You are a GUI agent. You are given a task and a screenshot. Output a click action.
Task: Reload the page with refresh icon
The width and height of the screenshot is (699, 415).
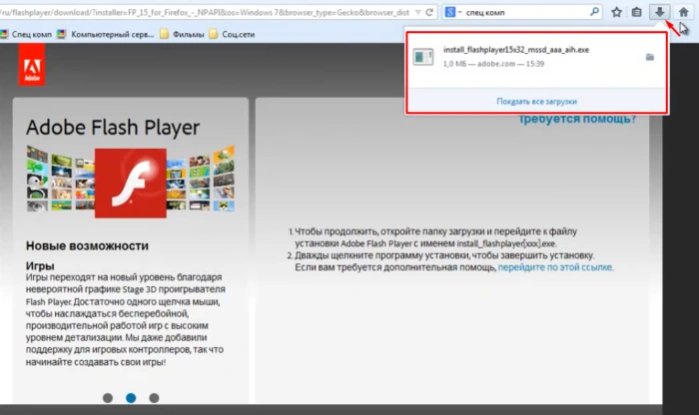429,12
